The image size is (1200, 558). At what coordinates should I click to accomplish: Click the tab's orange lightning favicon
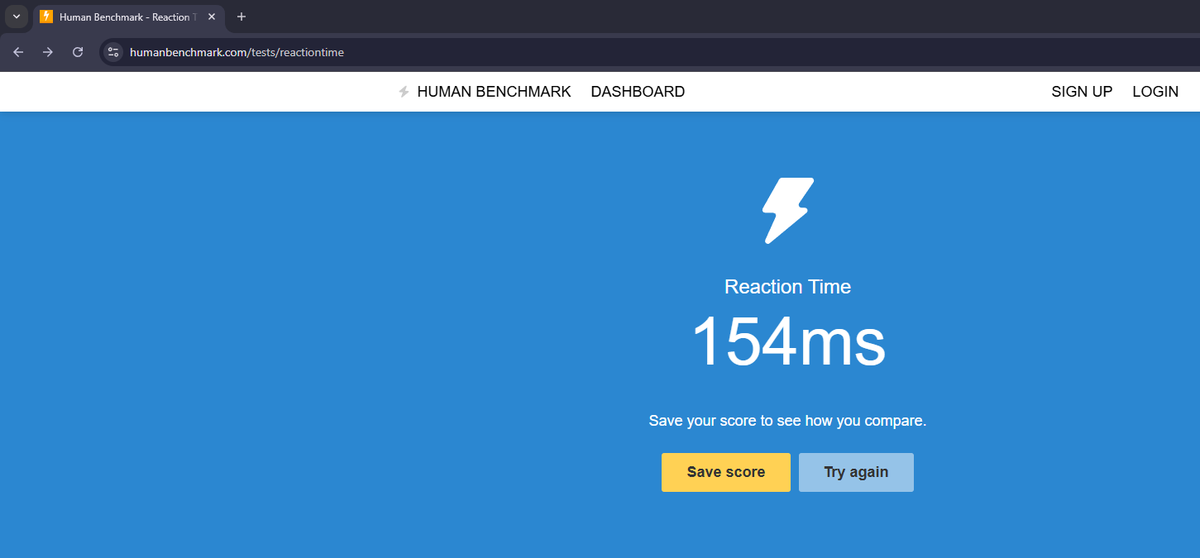tap(46, 17)
